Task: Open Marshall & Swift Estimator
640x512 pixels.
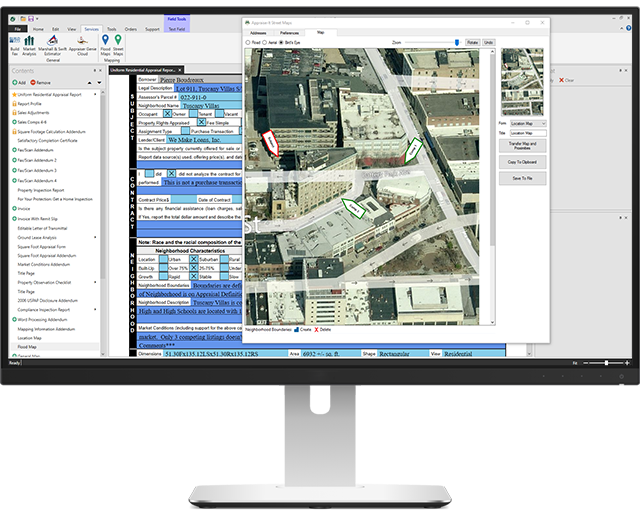Action: coord(53,45)
